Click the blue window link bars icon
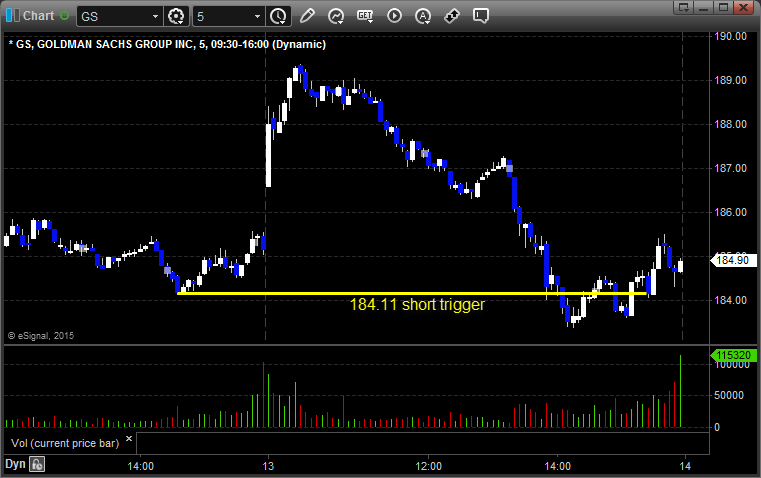The image size is (761, 478). pos(13,16)
